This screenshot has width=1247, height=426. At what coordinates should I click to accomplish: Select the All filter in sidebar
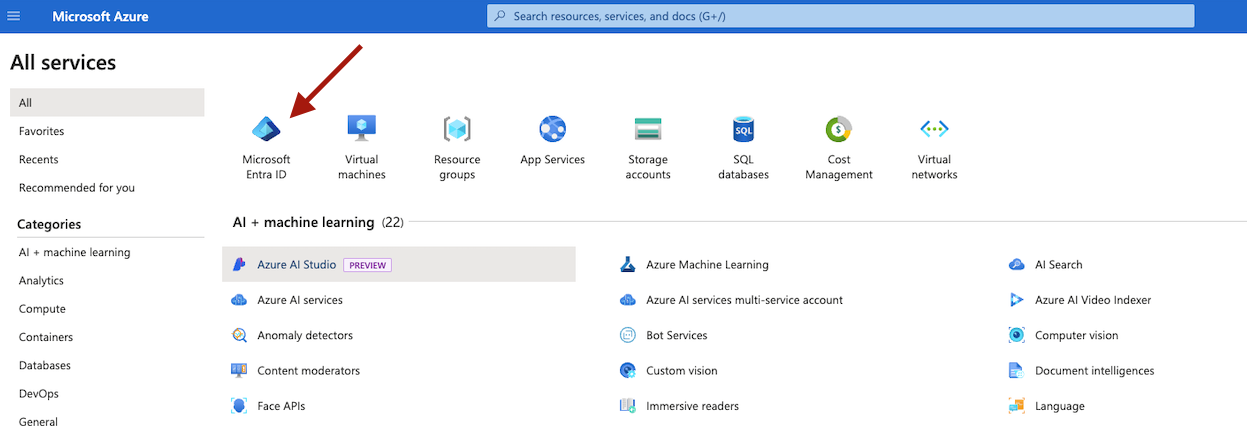107,103
